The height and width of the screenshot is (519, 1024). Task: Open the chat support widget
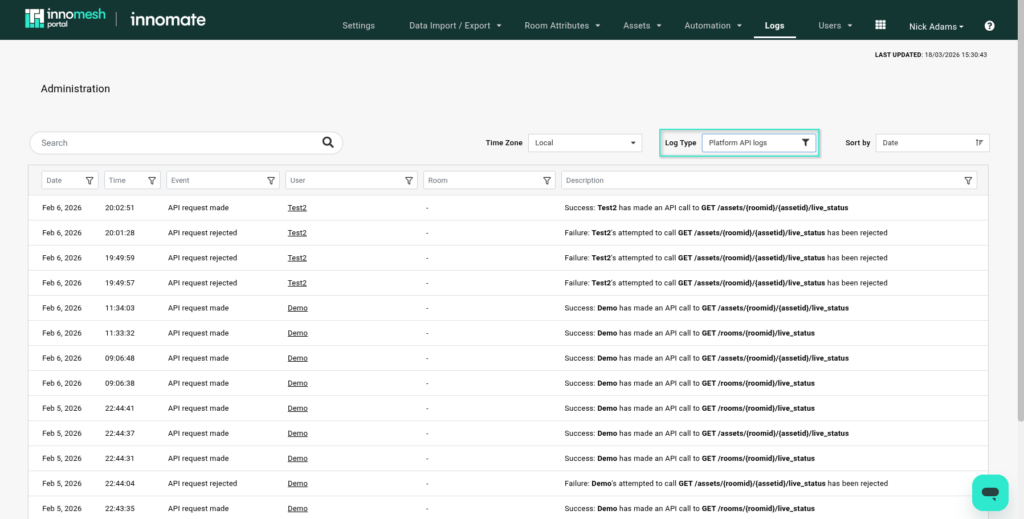(x=990, y=492)
